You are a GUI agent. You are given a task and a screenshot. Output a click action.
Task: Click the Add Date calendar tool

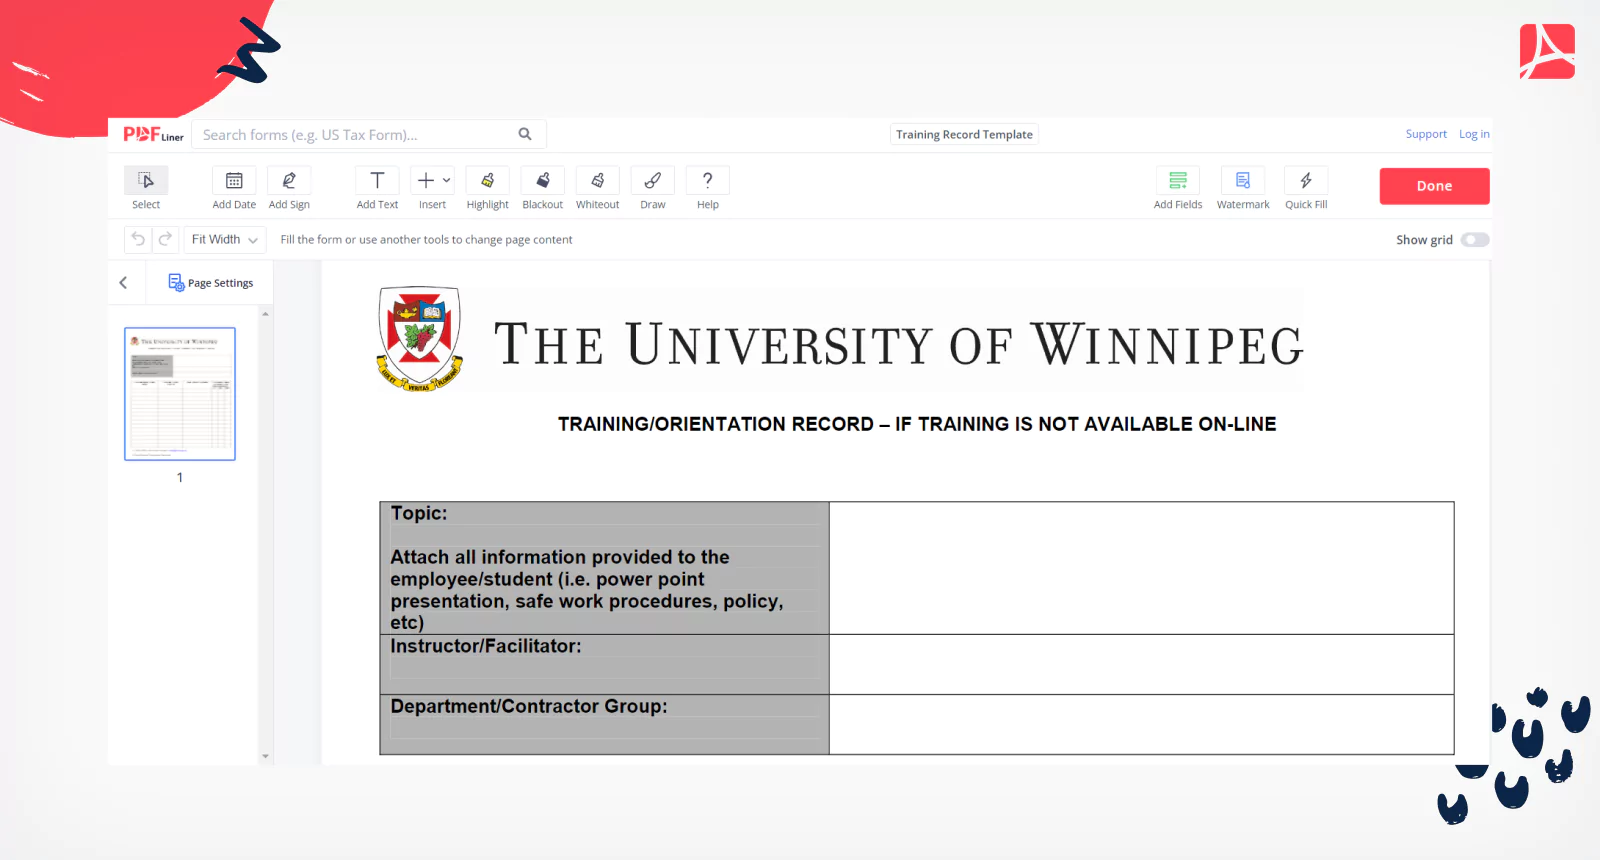(x=234, y=188)
